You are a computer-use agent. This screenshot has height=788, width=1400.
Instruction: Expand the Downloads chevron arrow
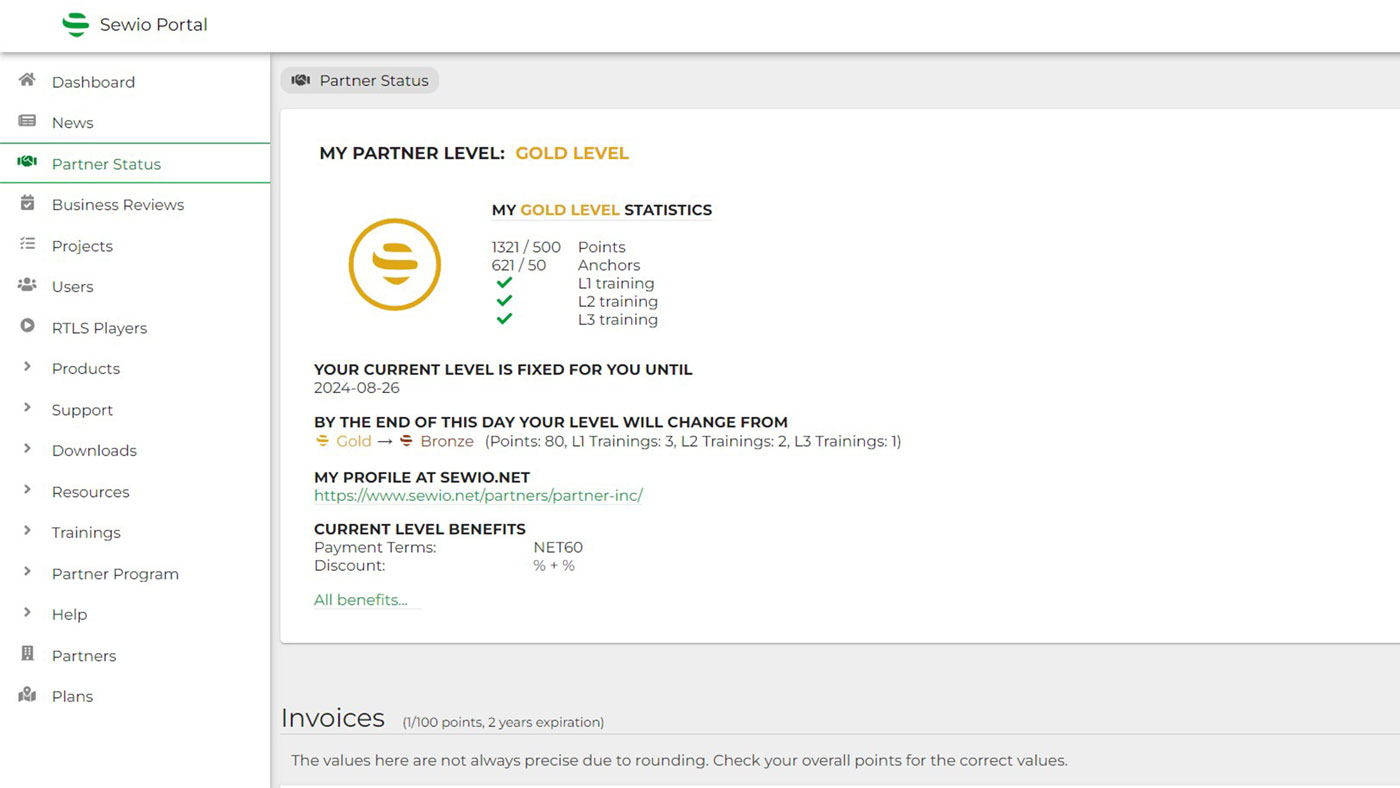coord(27,449)
